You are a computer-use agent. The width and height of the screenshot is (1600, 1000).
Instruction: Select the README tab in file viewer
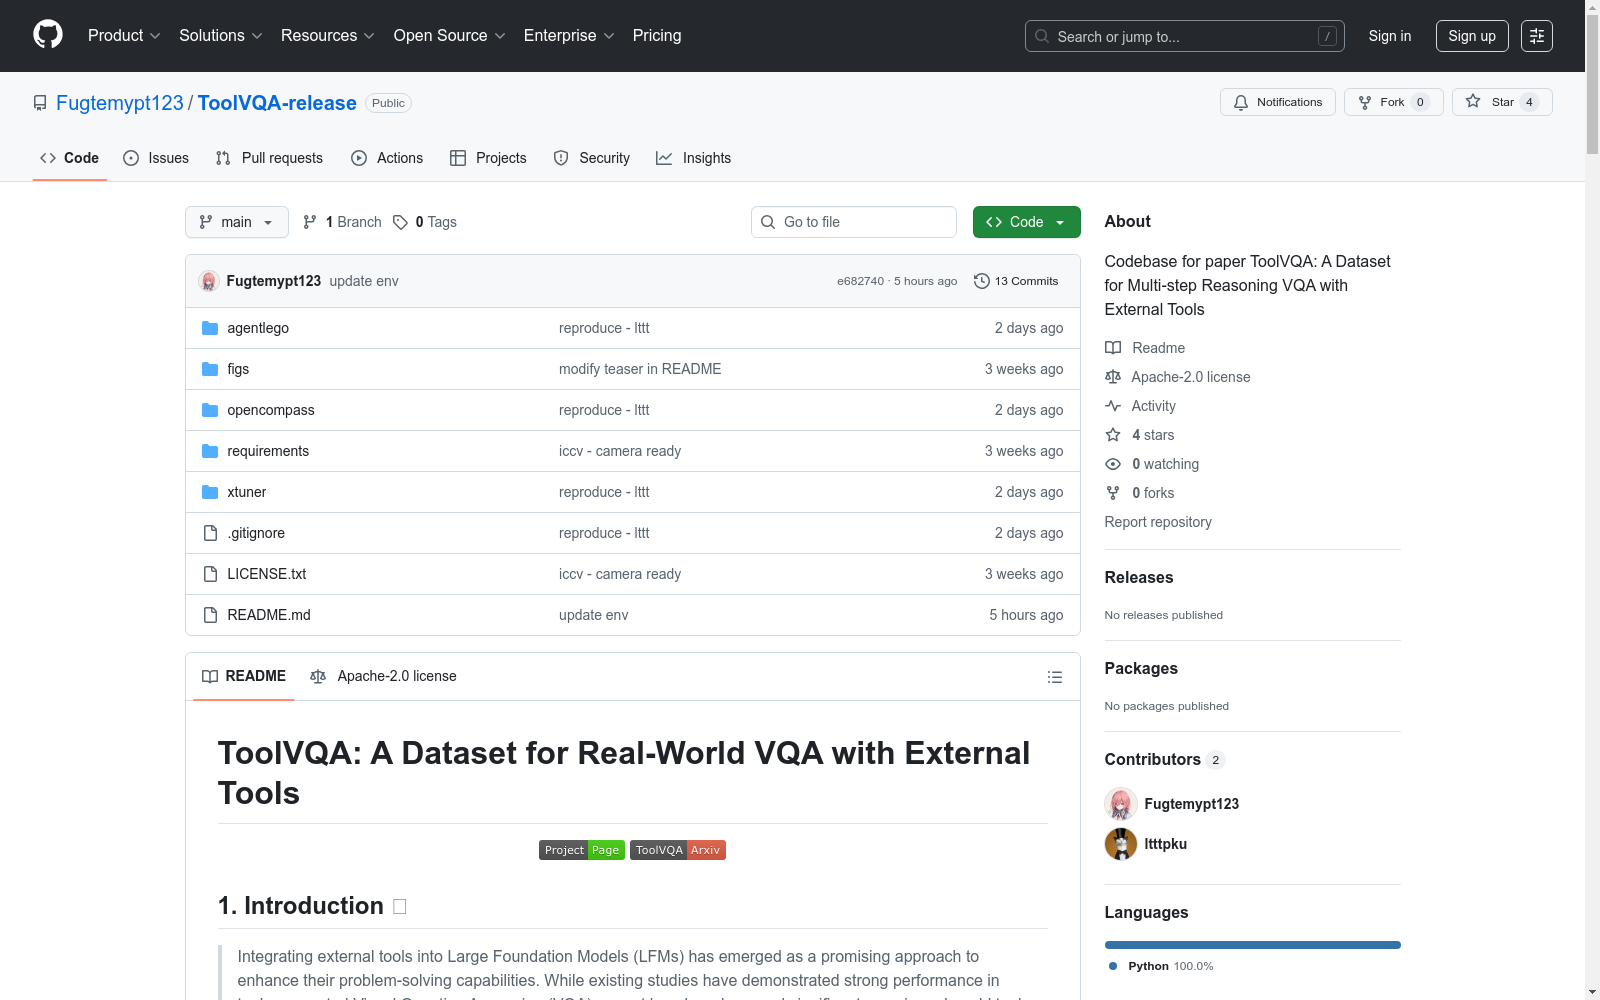pyautogui.click(x=244, y=676)
